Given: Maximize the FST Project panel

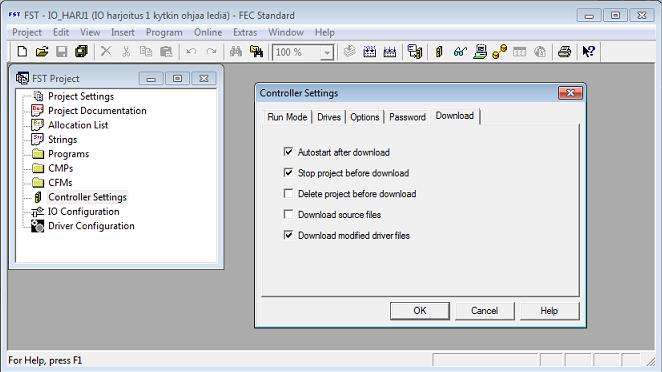Looking at the screenshot, I should tap(177, 79).
